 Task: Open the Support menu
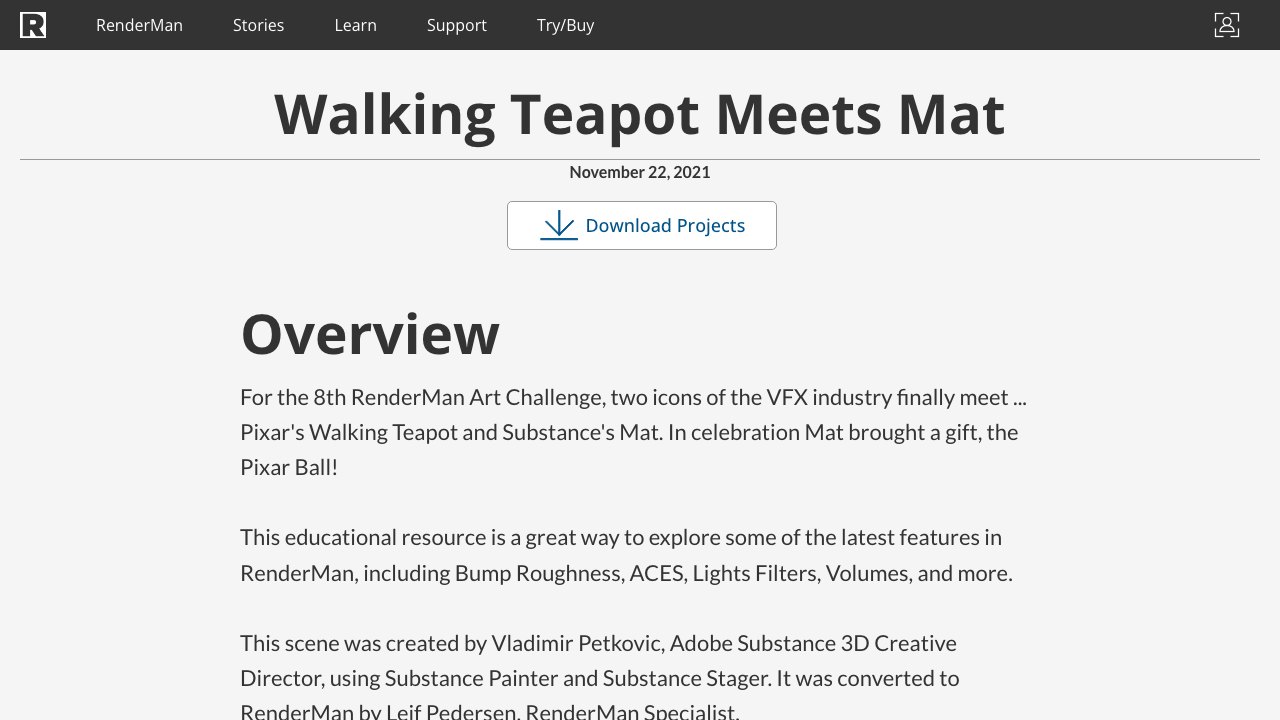(457, 25)
